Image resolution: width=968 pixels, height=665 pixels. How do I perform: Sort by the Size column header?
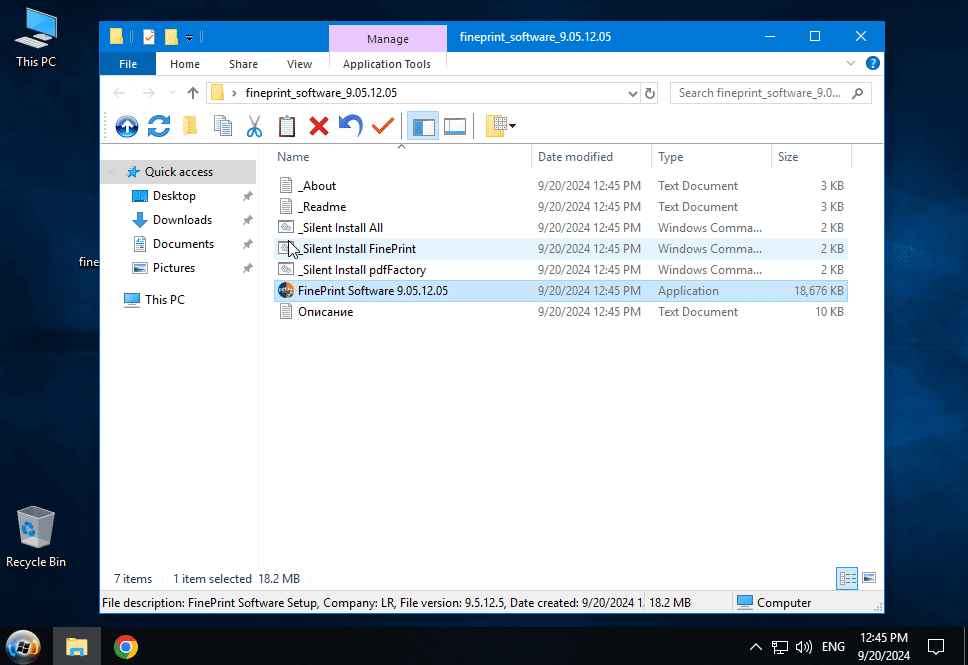click(811, 157)
